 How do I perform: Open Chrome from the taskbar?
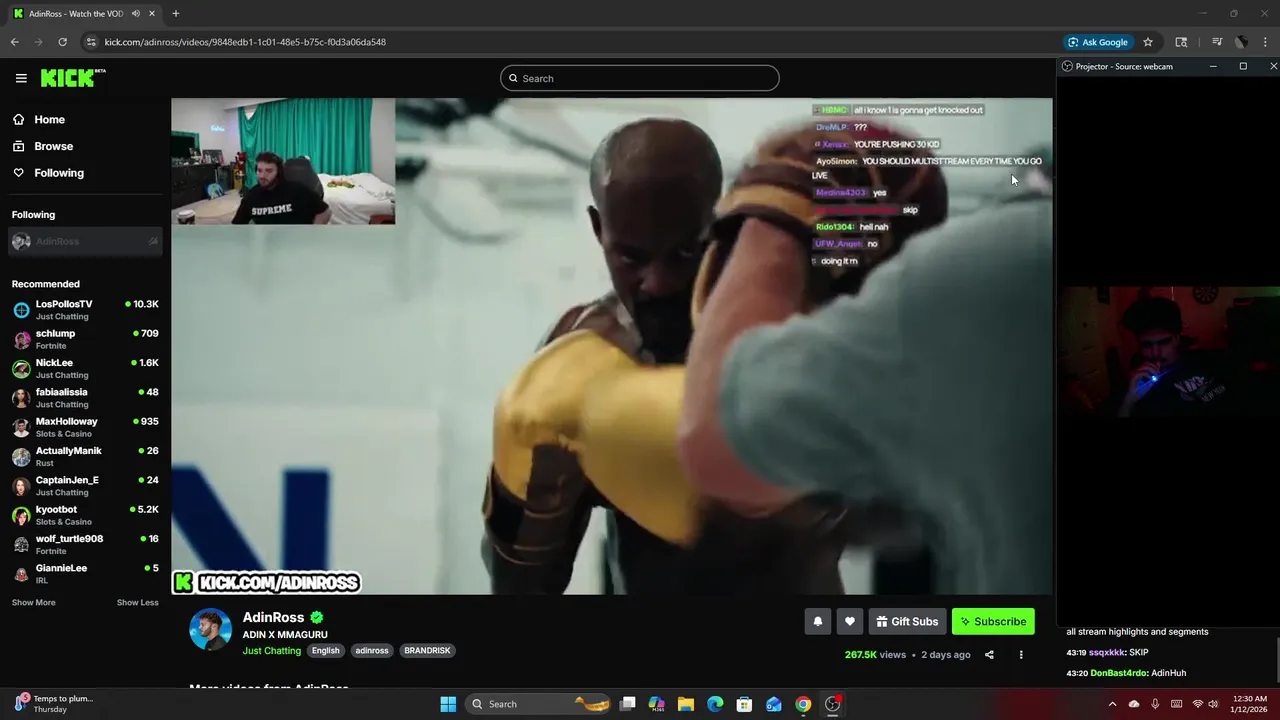click(x=803, y=704)
